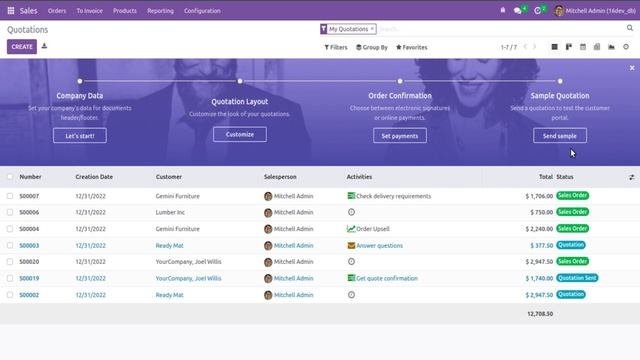Check the S00003 row checkbox

(10, 245)
